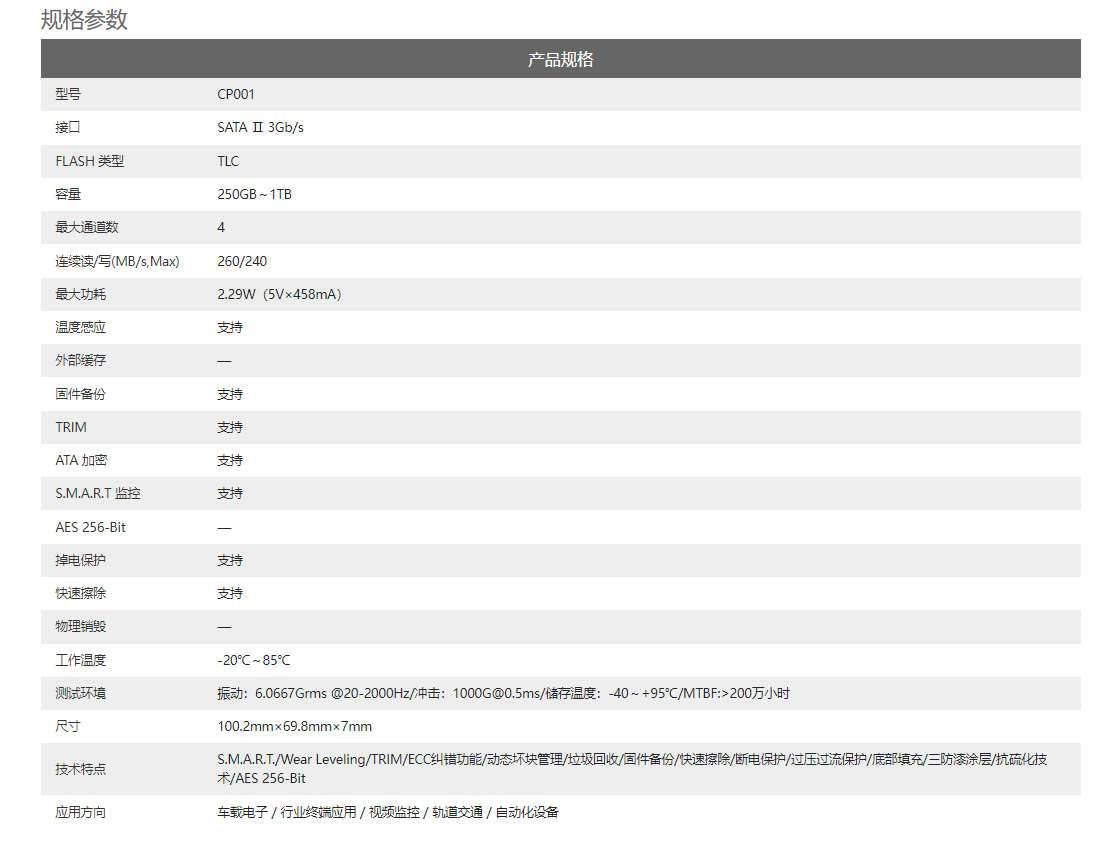Click the '掉电保护' label
The image size is (1101, 842).
click(81, 560)
